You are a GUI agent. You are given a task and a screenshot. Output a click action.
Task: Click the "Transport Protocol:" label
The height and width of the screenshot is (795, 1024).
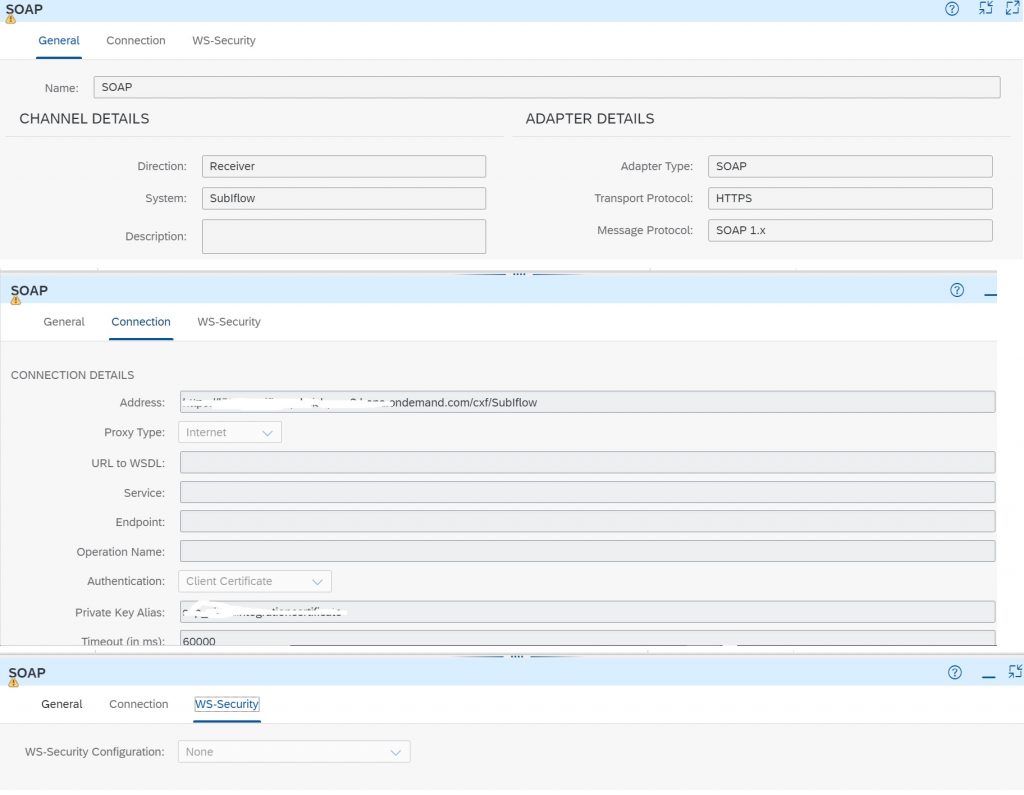(x=643, y=199)
